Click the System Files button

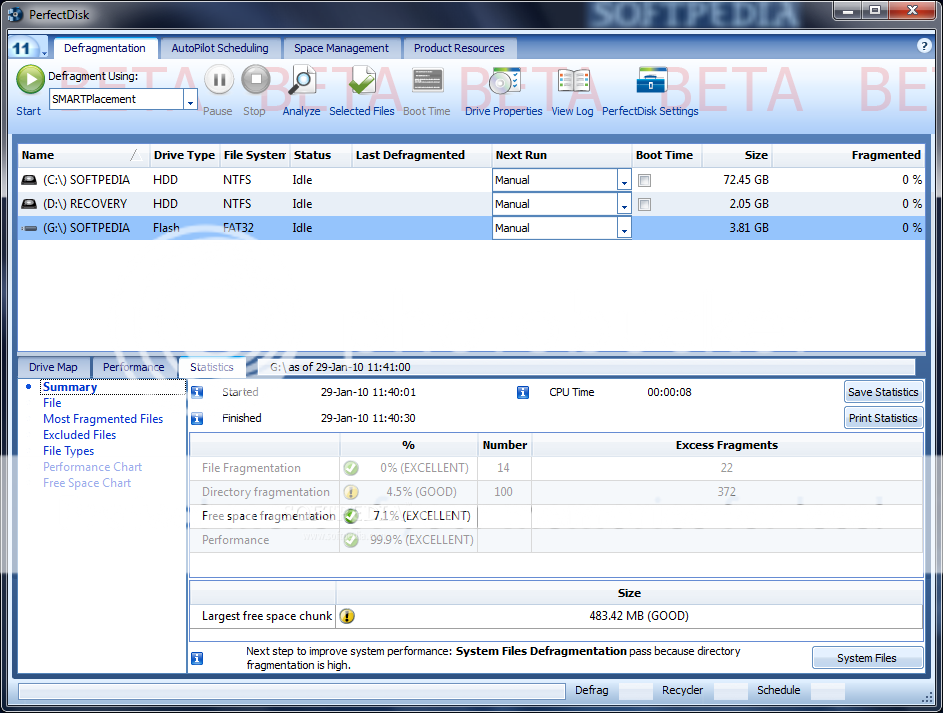tap(866, 657)
